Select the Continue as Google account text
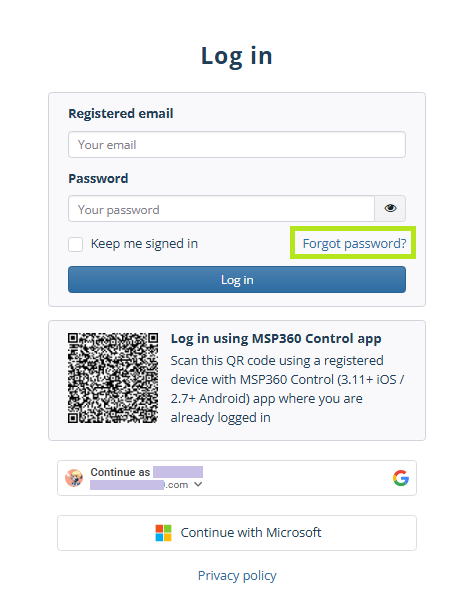 (147, 478)
